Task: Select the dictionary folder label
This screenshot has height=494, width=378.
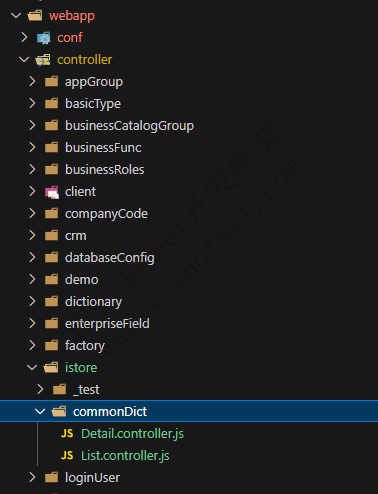Action: (93, 302)
